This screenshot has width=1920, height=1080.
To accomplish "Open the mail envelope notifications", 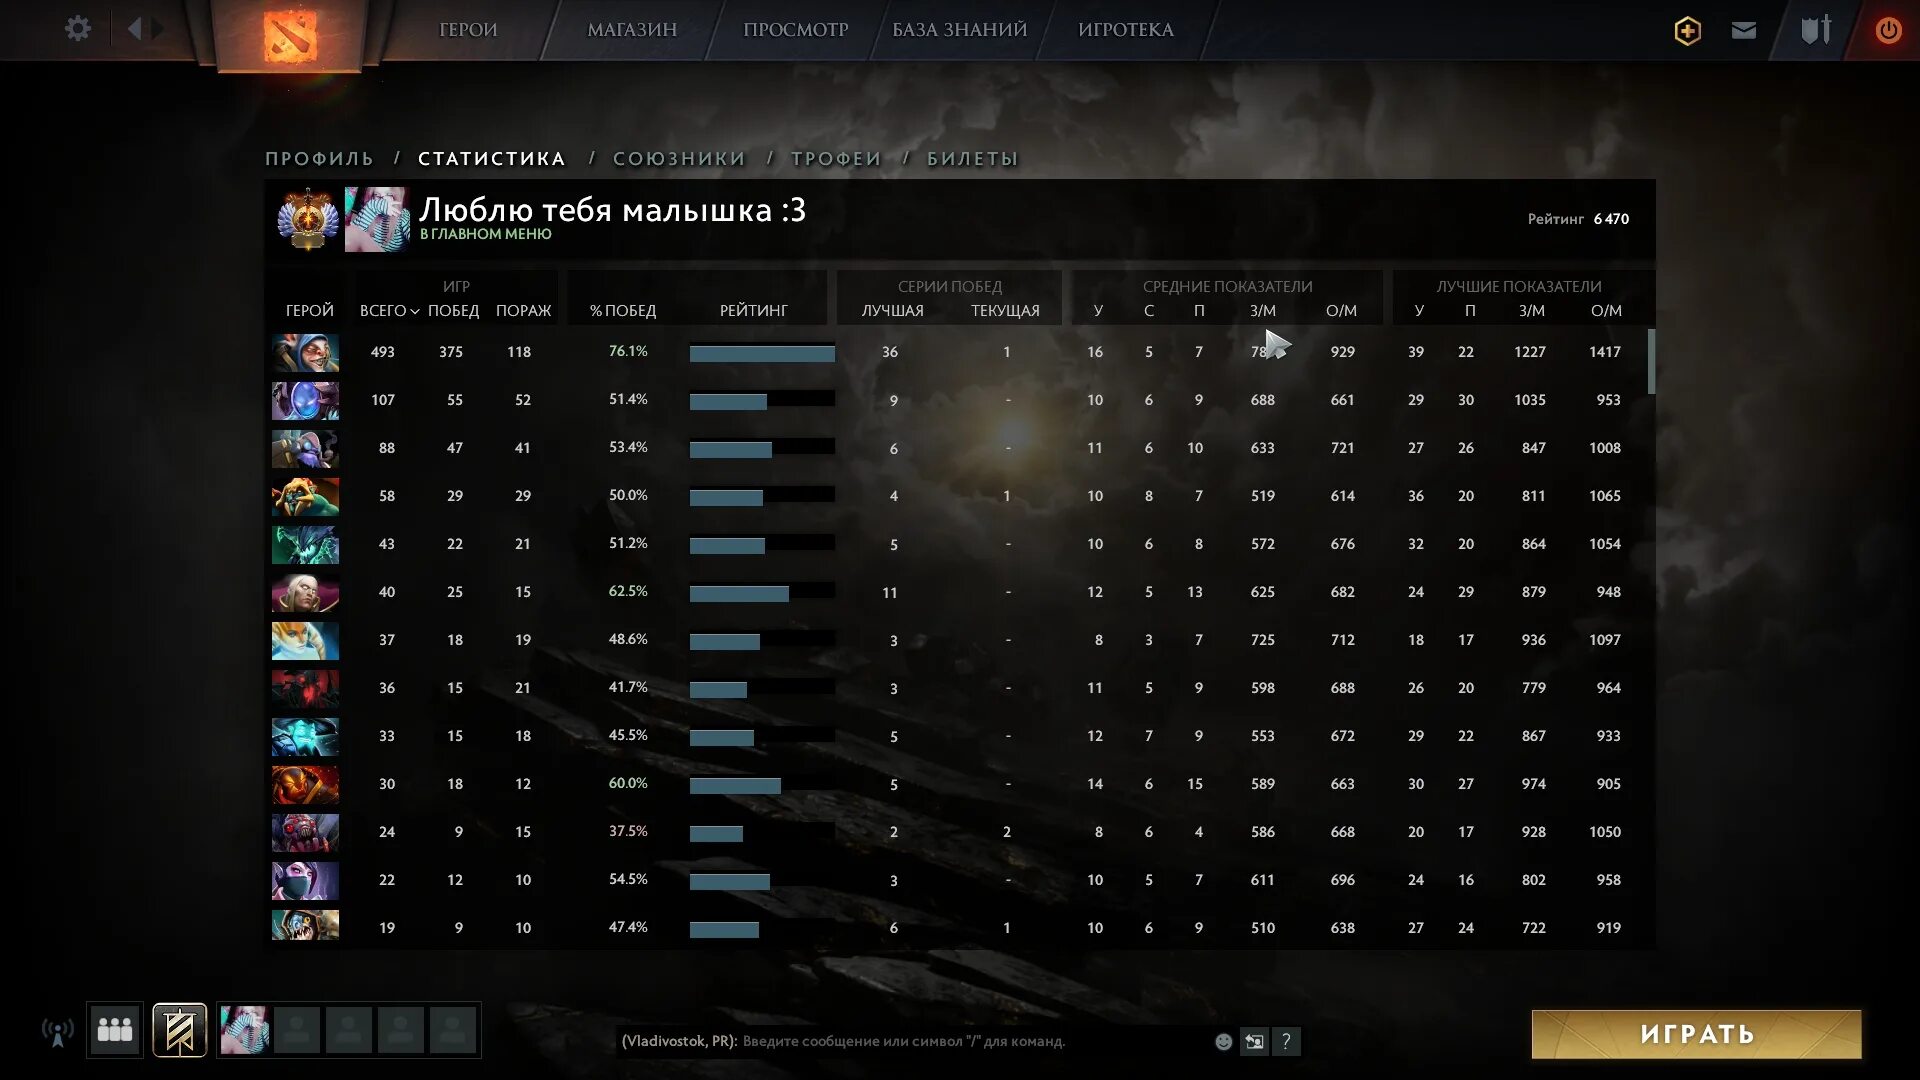I will point(1743,31).
